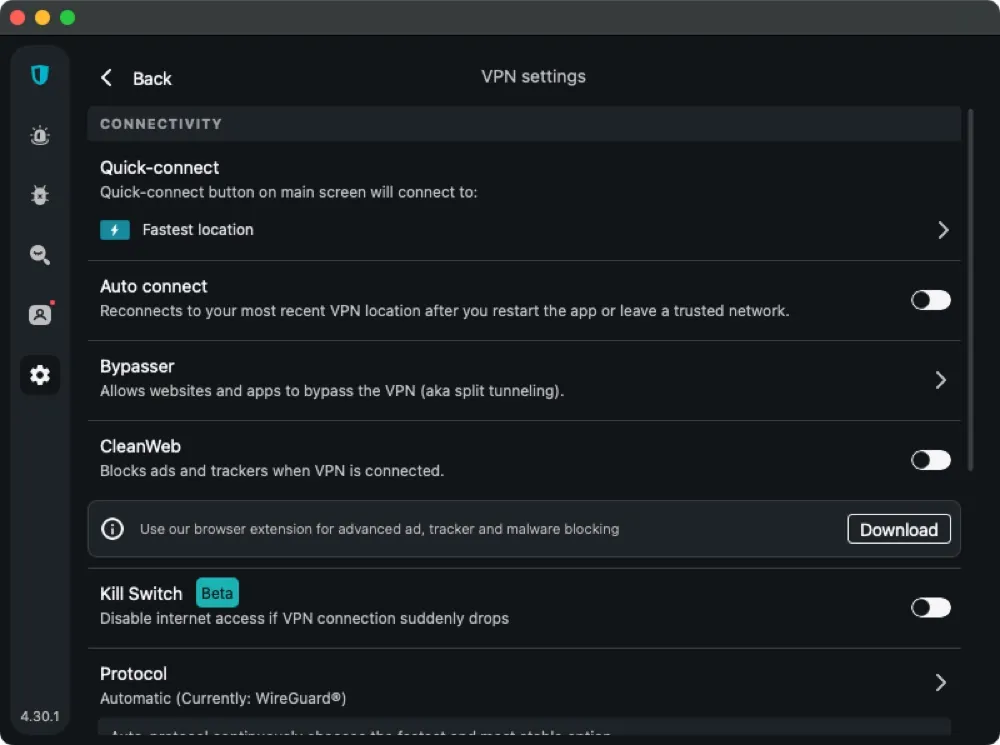Click the Protocol title
Screen dimensions: 1000x745
click(x=133, y=674)
